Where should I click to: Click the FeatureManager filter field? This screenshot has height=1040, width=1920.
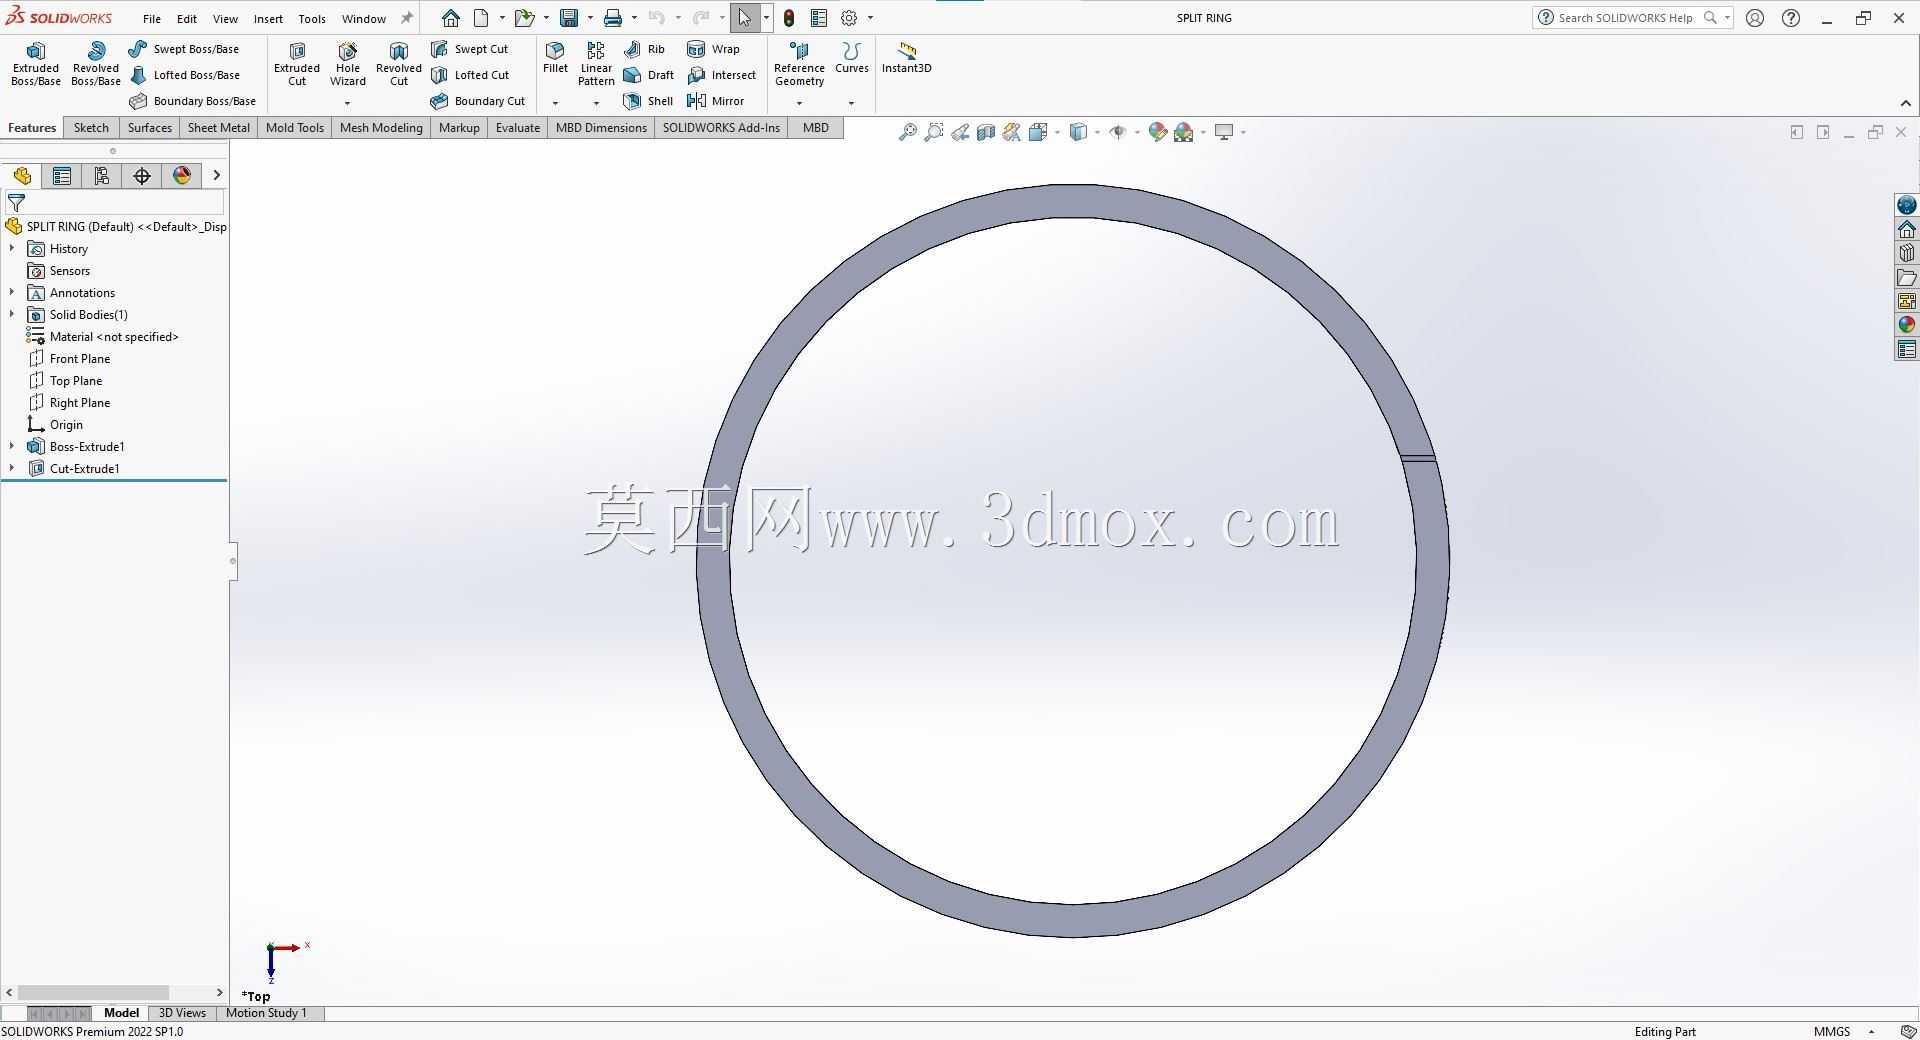(x=115, y=202)
